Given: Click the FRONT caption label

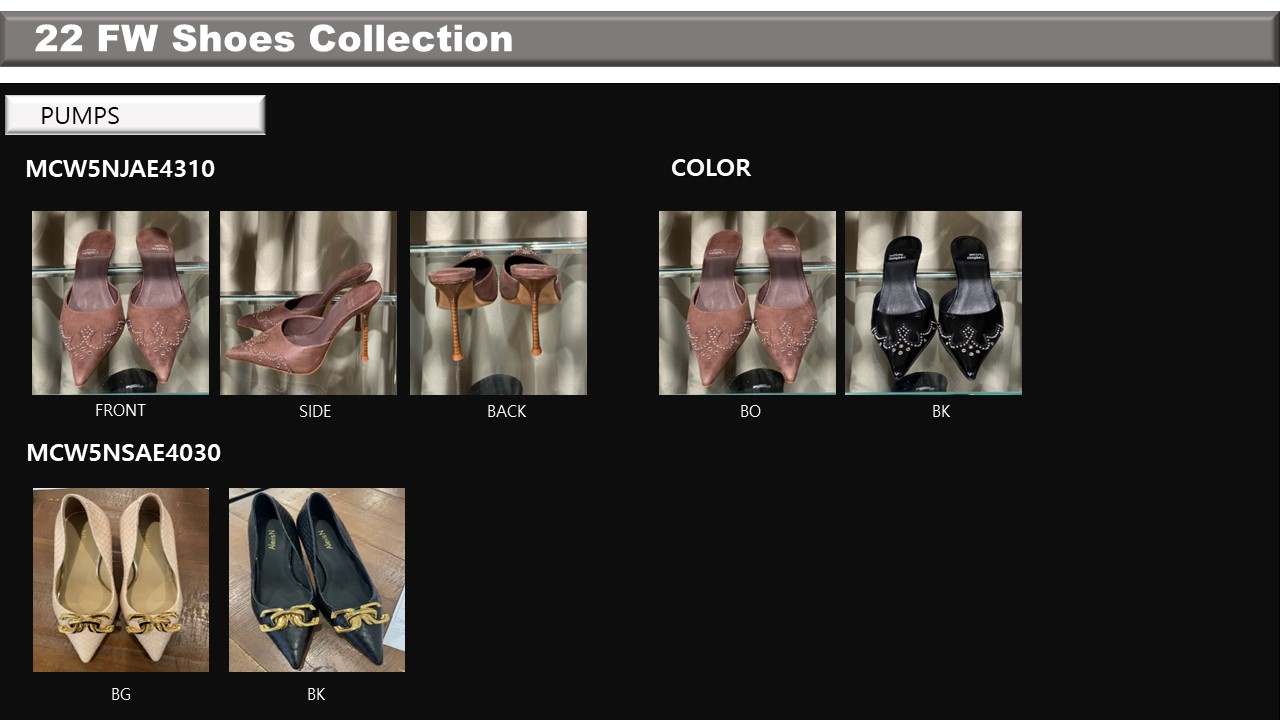Looking at the screenshot, I should coord(120,410).
